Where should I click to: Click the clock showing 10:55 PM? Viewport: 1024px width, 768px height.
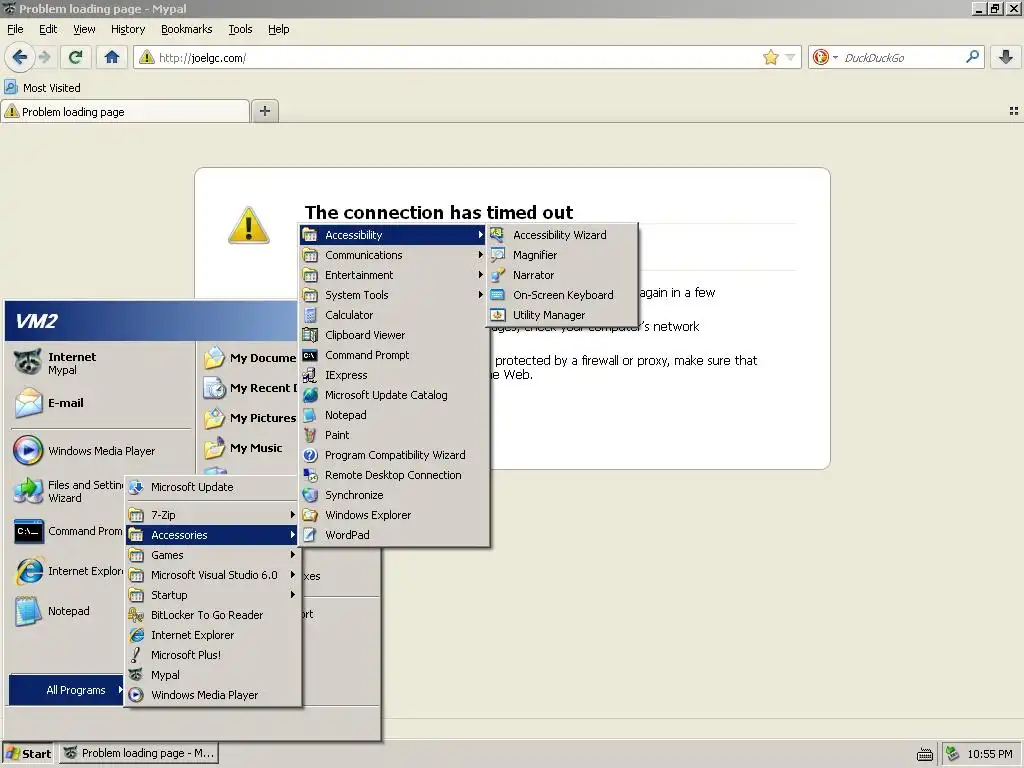[990, 754]
